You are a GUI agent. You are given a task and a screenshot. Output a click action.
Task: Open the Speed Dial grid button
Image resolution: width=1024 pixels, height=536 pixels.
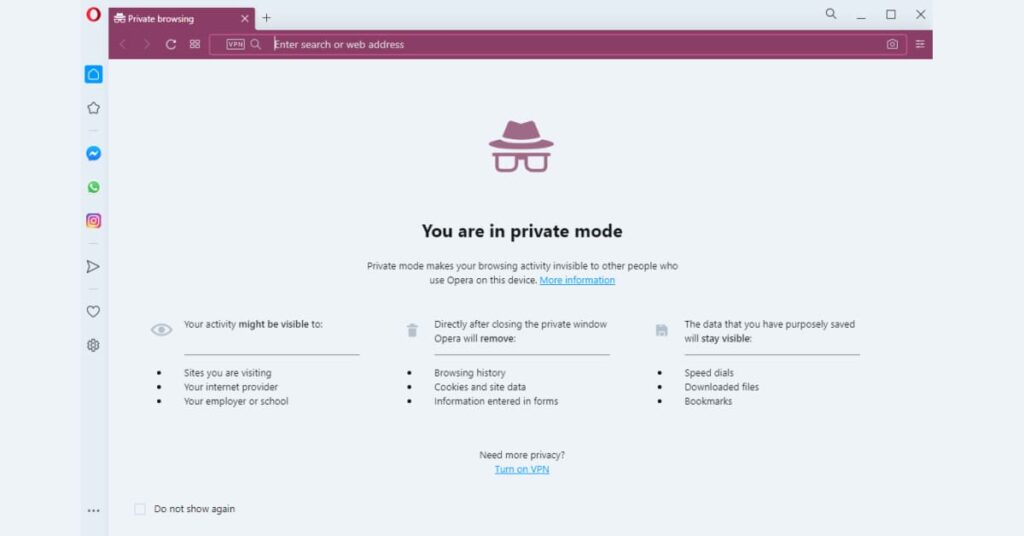[x=195, y=44]
